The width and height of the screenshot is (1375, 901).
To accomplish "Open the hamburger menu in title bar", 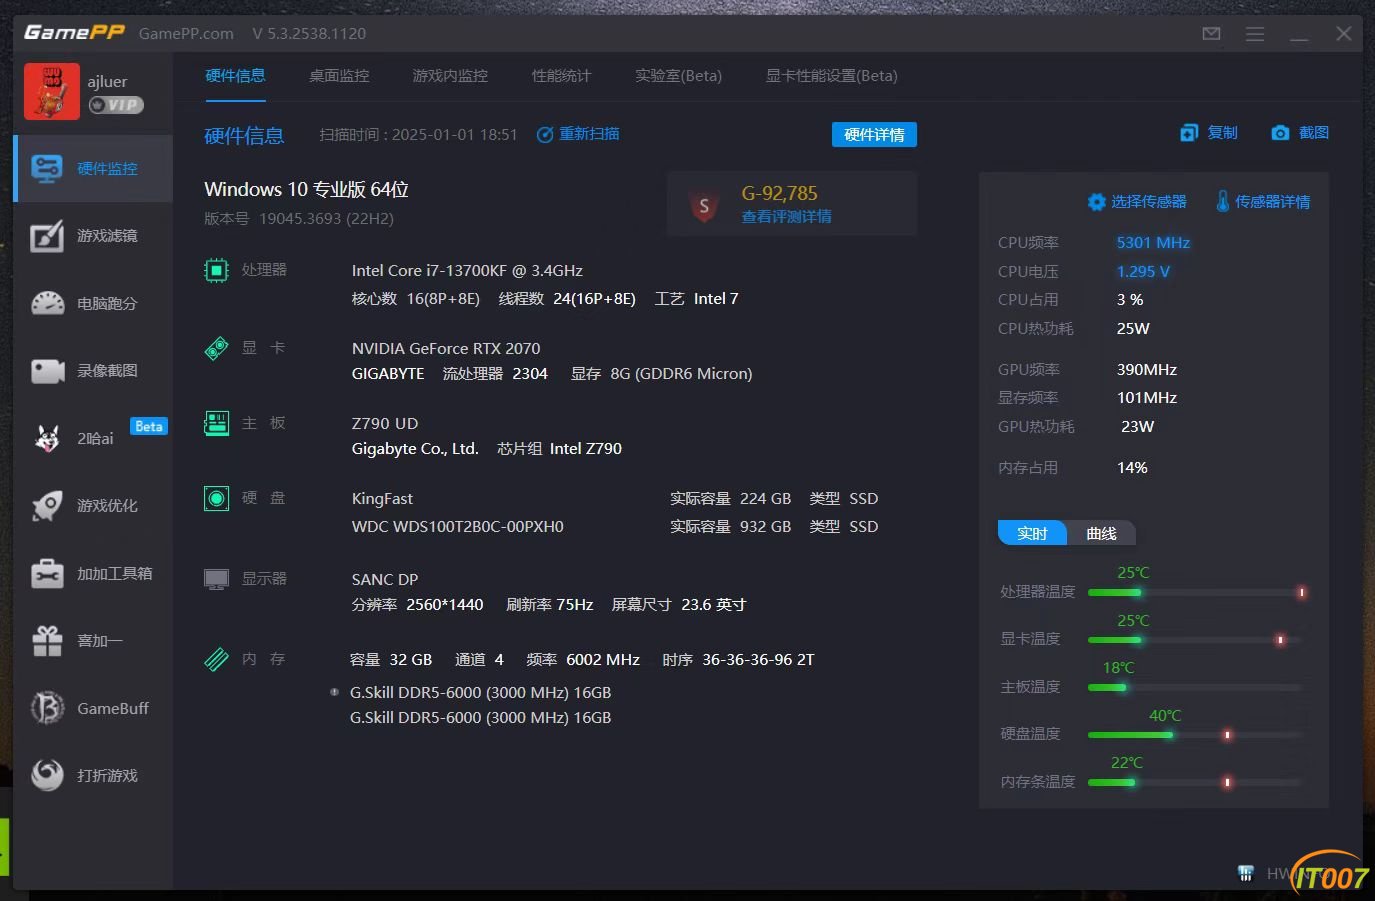I will (1255, 33).
